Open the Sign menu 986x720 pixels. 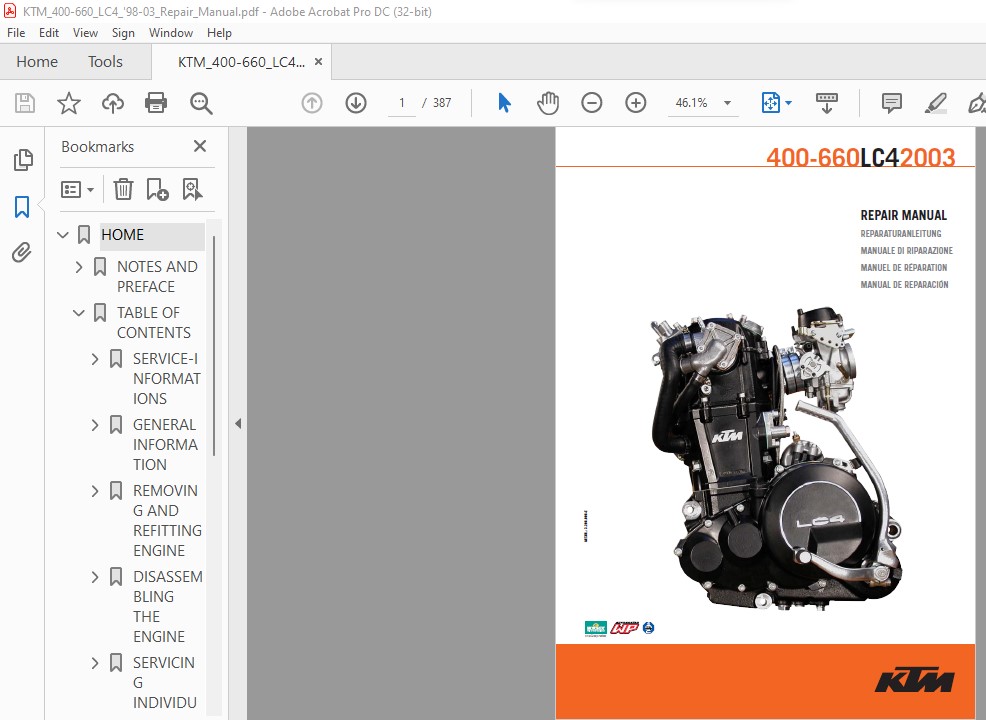point(123,33)
